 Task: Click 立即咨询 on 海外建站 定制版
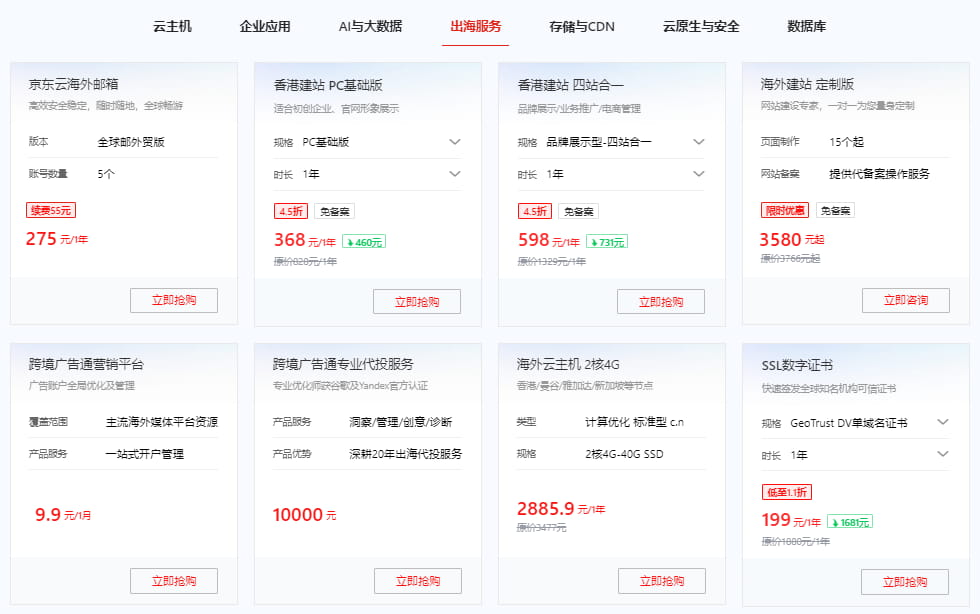tap(905, 300)
